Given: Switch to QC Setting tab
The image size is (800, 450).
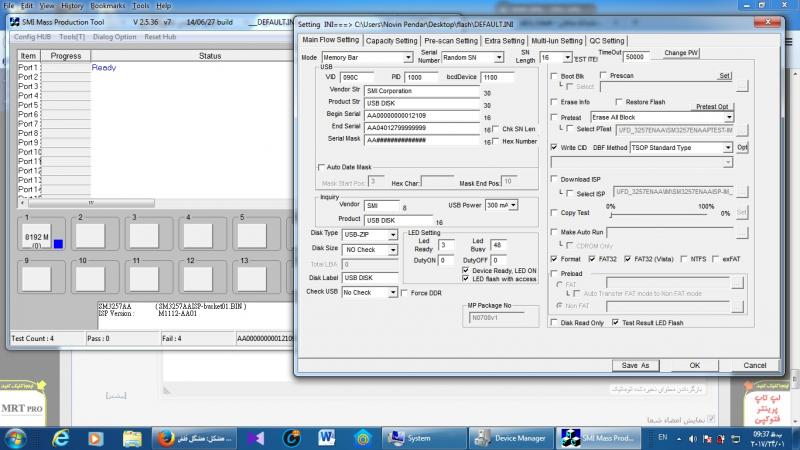Looking at the screenshot, I should [x=607, y=41].
